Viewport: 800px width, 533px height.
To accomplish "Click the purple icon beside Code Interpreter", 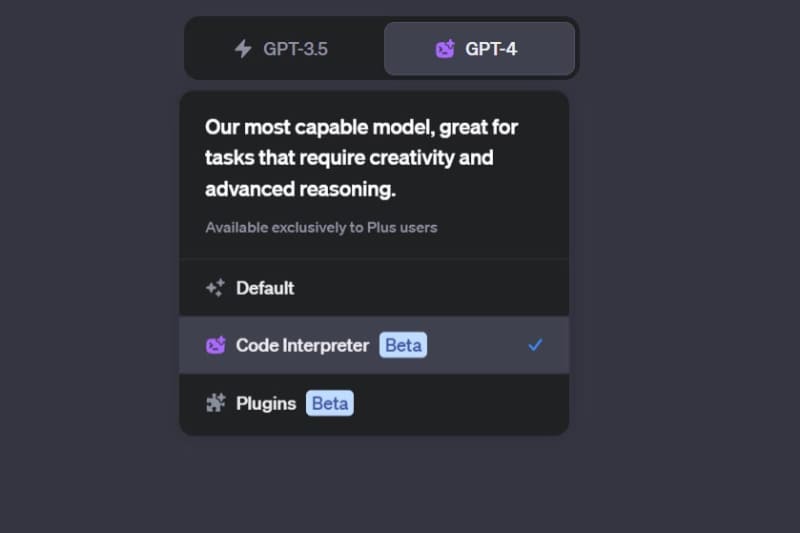I will point(215,346).
